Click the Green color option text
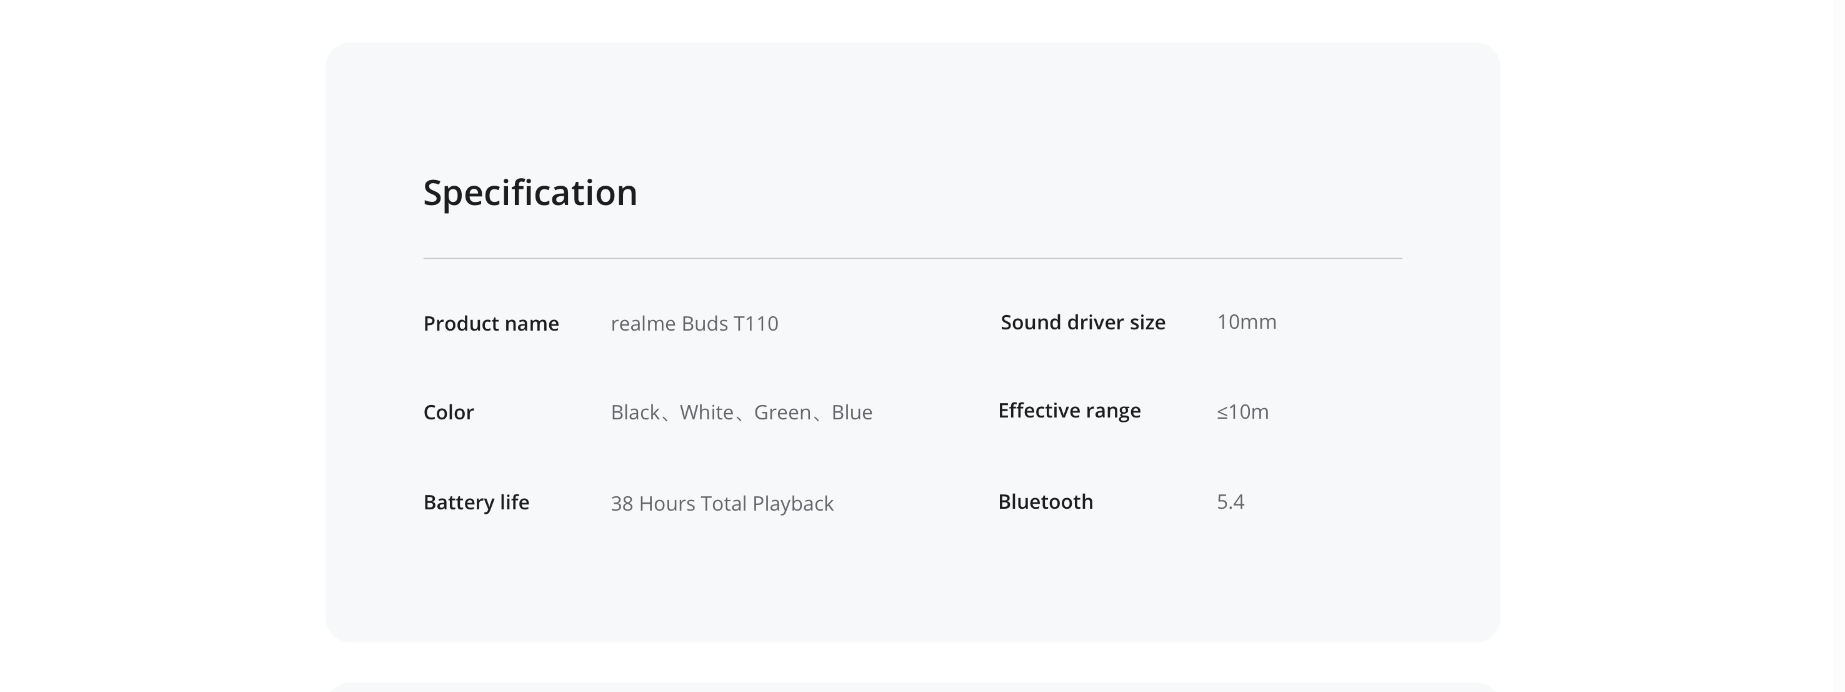Image resolution: width=1845 pixels, height=692 pixels. [782, 413]
